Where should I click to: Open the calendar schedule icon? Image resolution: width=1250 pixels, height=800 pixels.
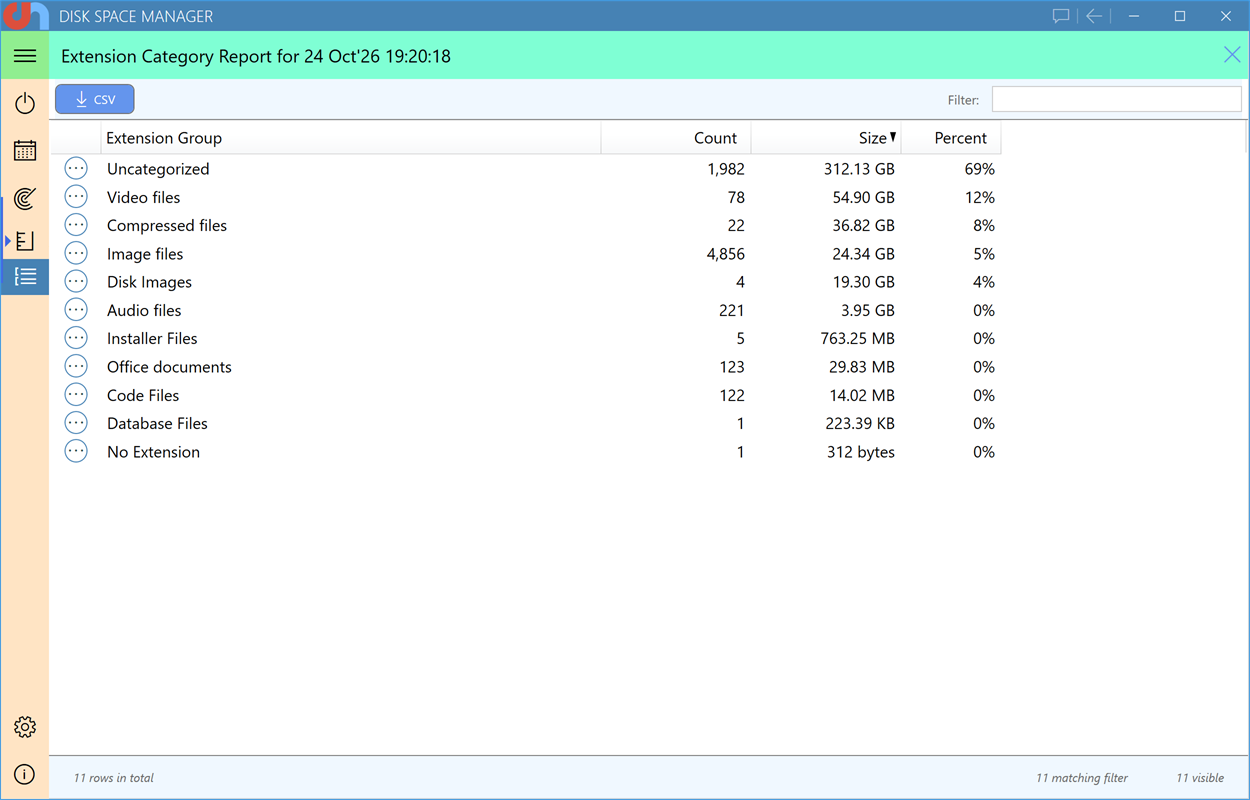tap(25, 151)
